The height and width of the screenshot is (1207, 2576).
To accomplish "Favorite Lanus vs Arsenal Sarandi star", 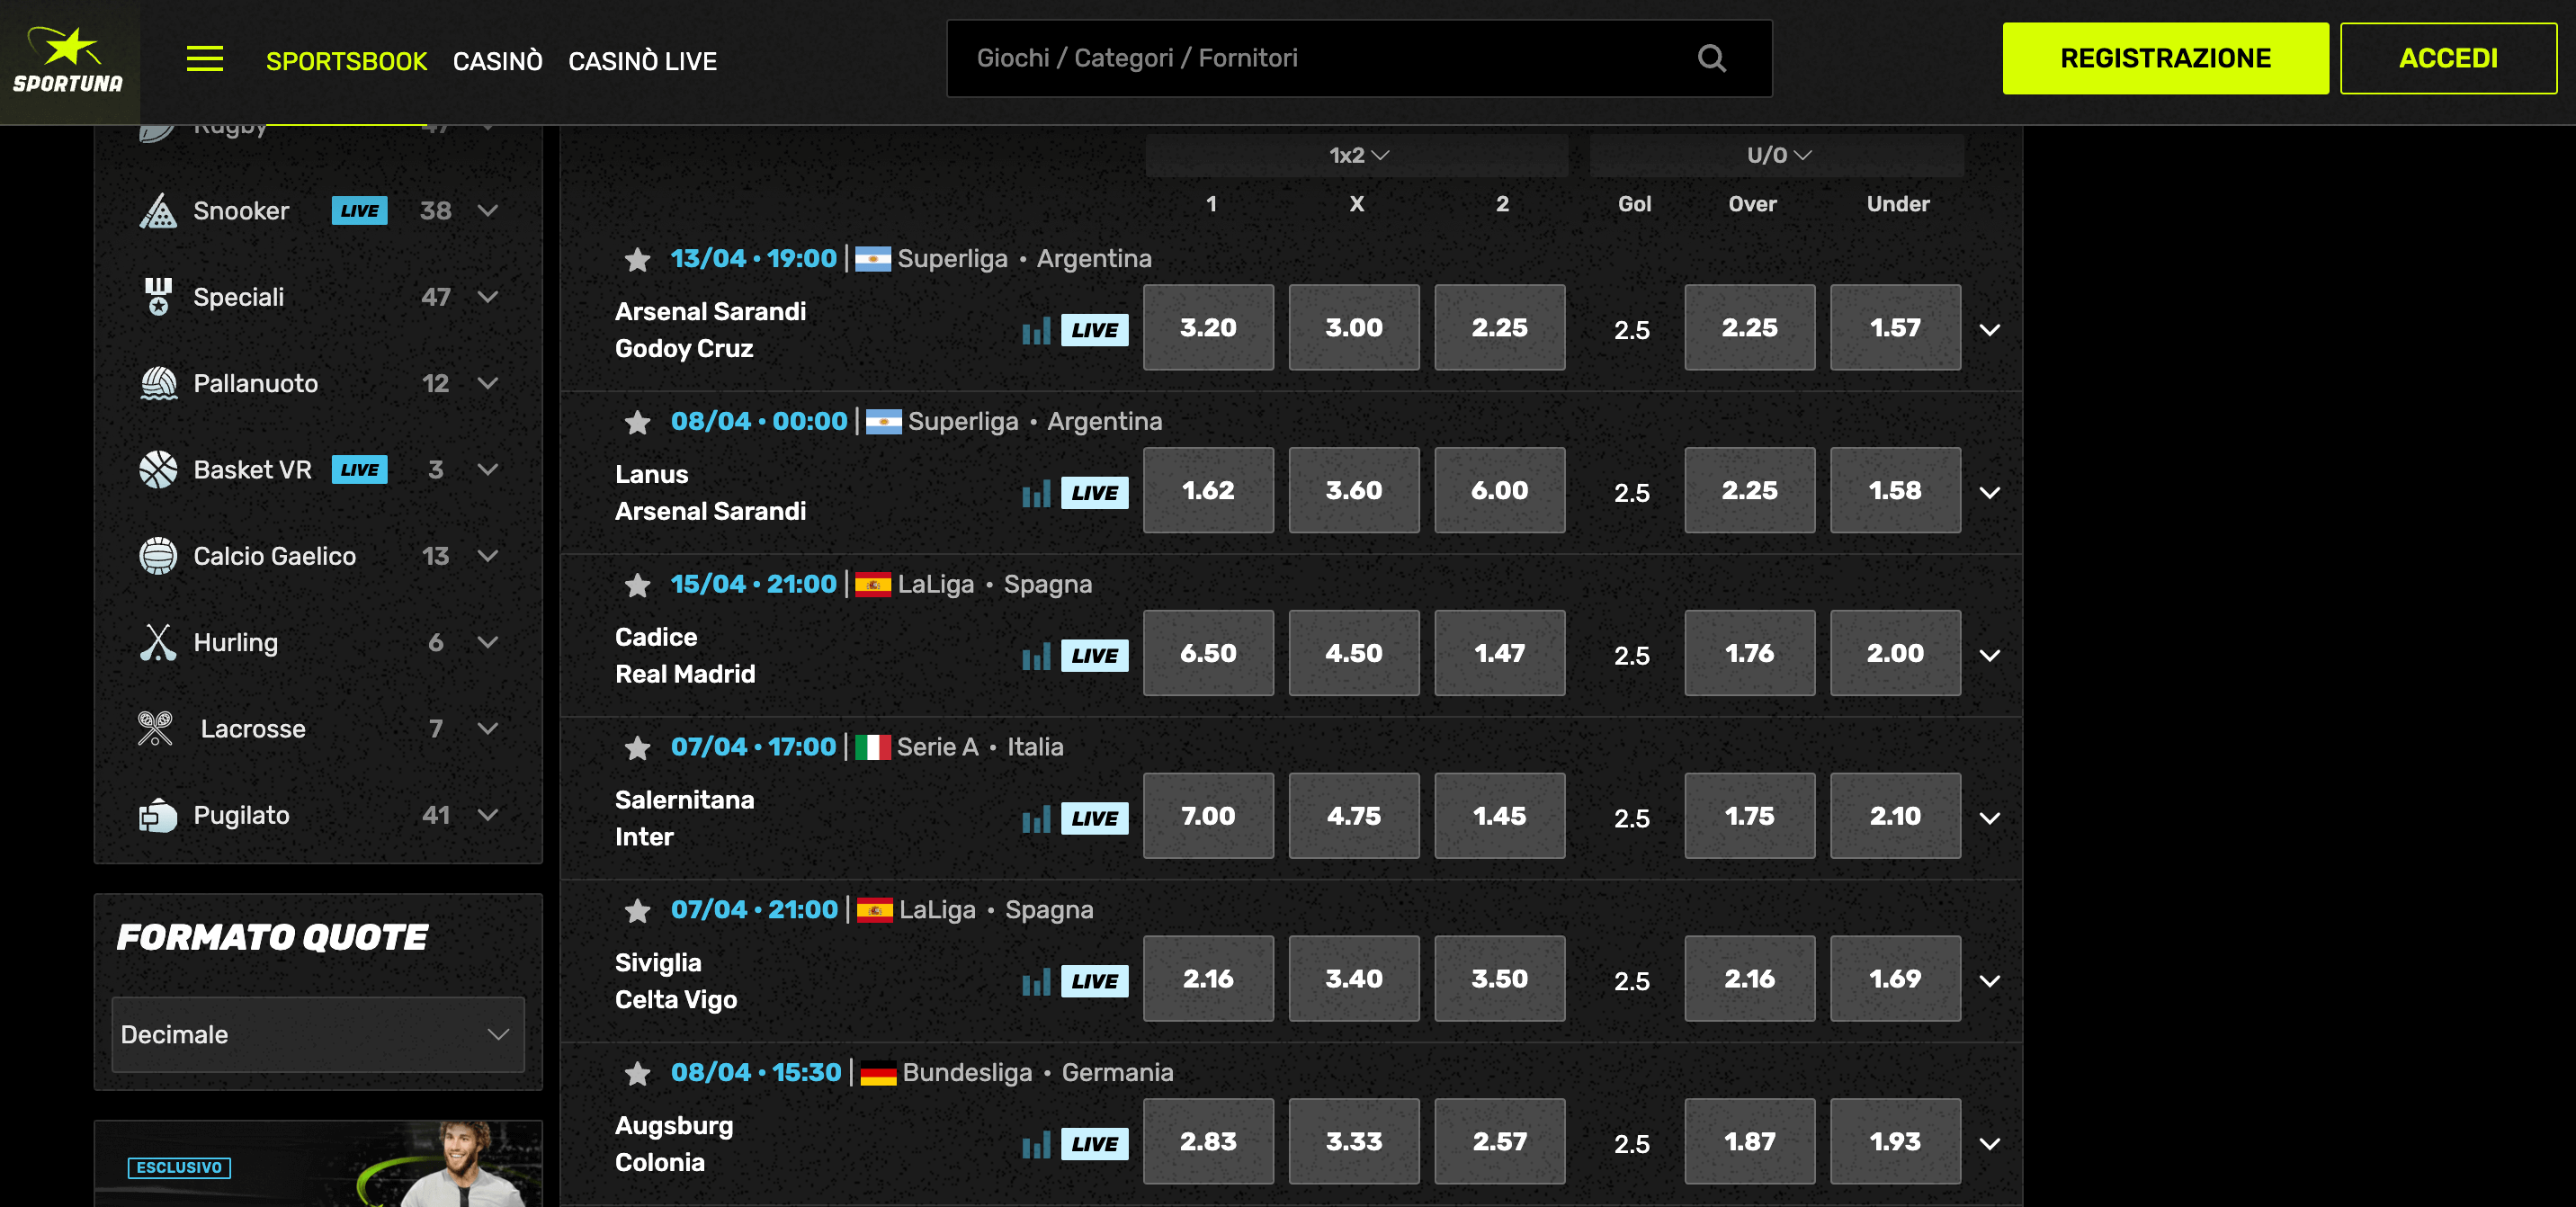I will click(x=637, y=423).
